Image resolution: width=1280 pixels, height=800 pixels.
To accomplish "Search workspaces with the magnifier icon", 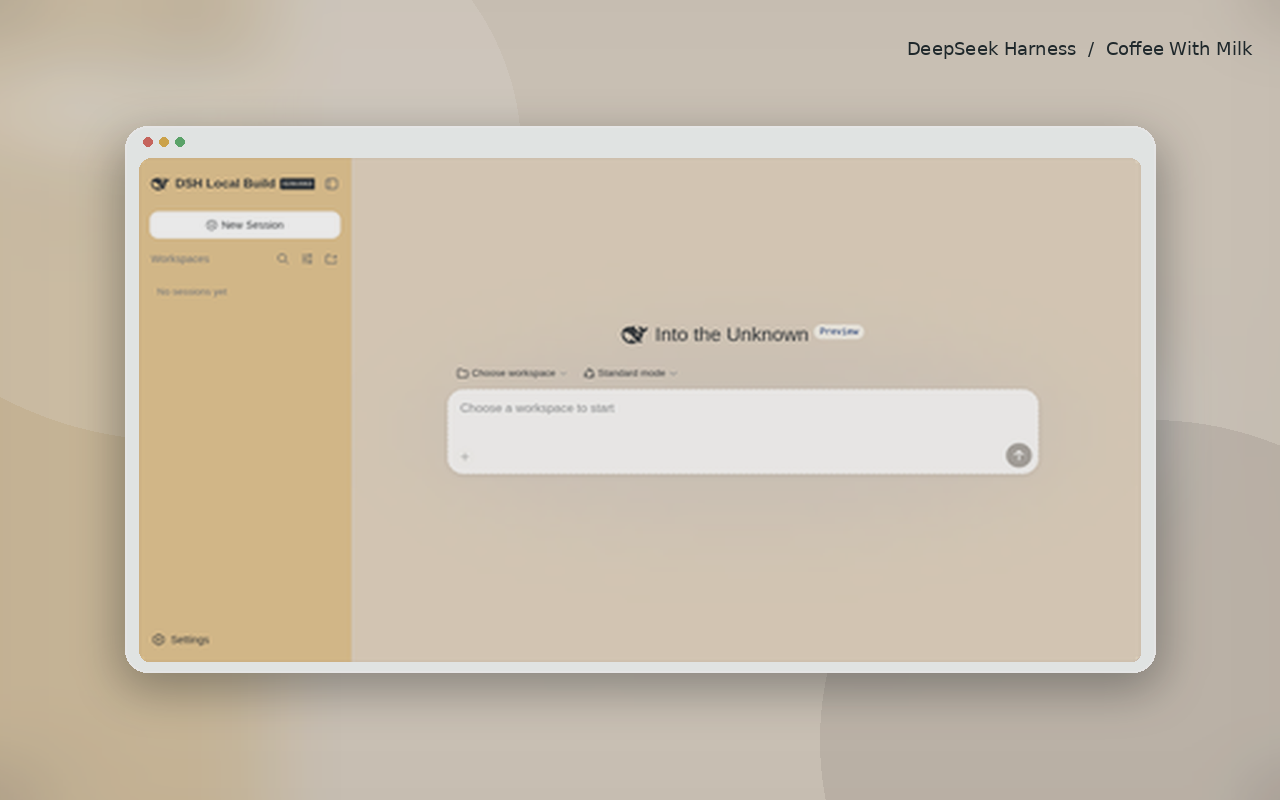I will point(283,259).
